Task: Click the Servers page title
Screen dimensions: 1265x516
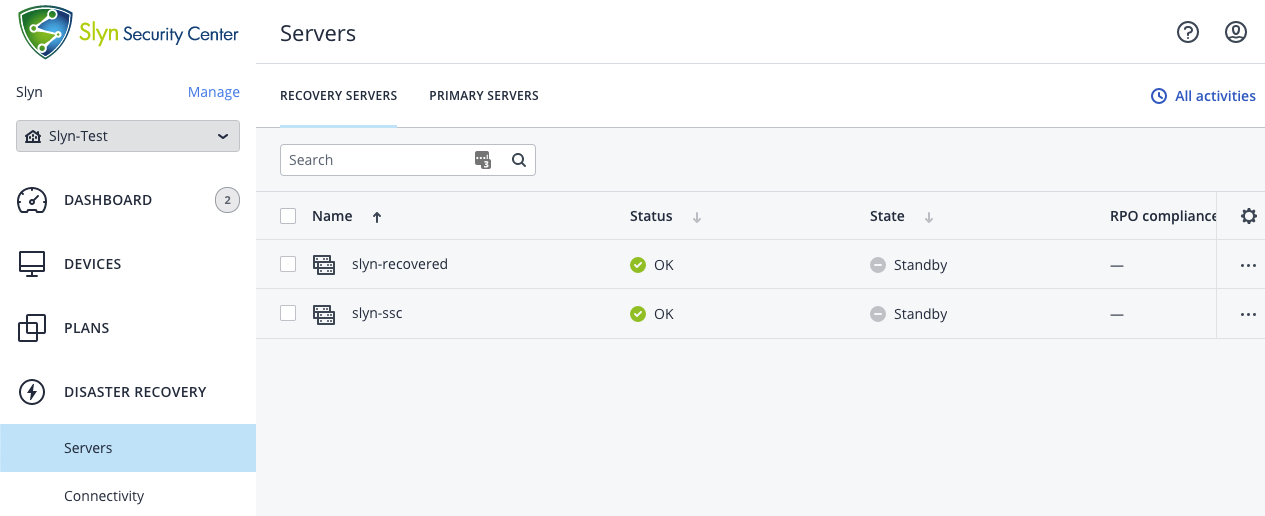Action: (x=318, y=33)
